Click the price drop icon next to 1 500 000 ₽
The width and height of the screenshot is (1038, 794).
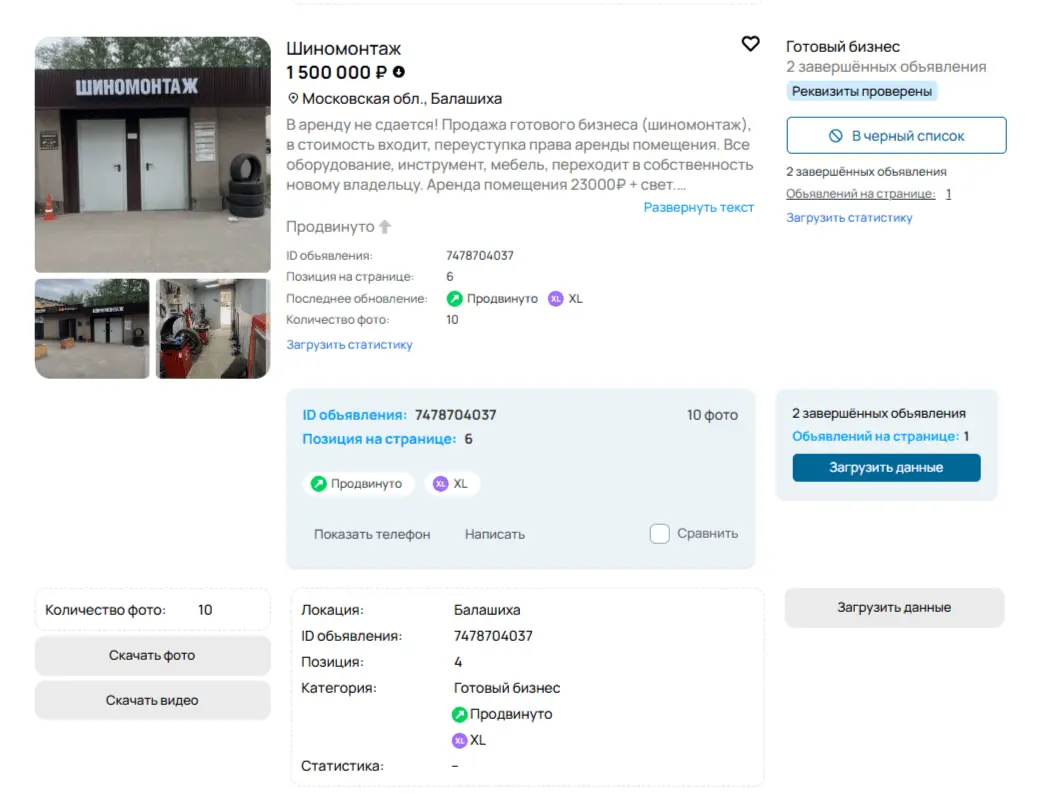click(x=399, y=72)
